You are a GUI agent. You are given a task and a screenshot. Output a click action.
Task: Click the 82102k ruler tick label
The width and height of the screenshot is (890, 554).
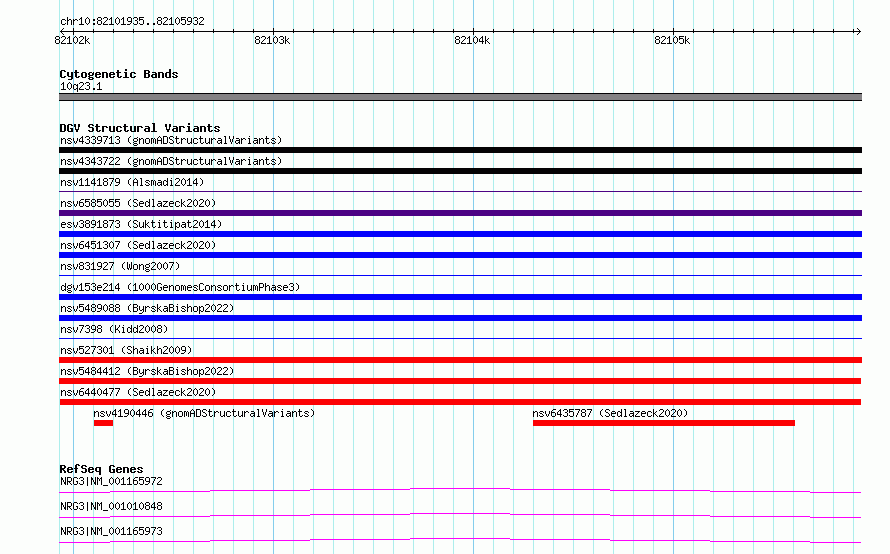tap(72, 40)
